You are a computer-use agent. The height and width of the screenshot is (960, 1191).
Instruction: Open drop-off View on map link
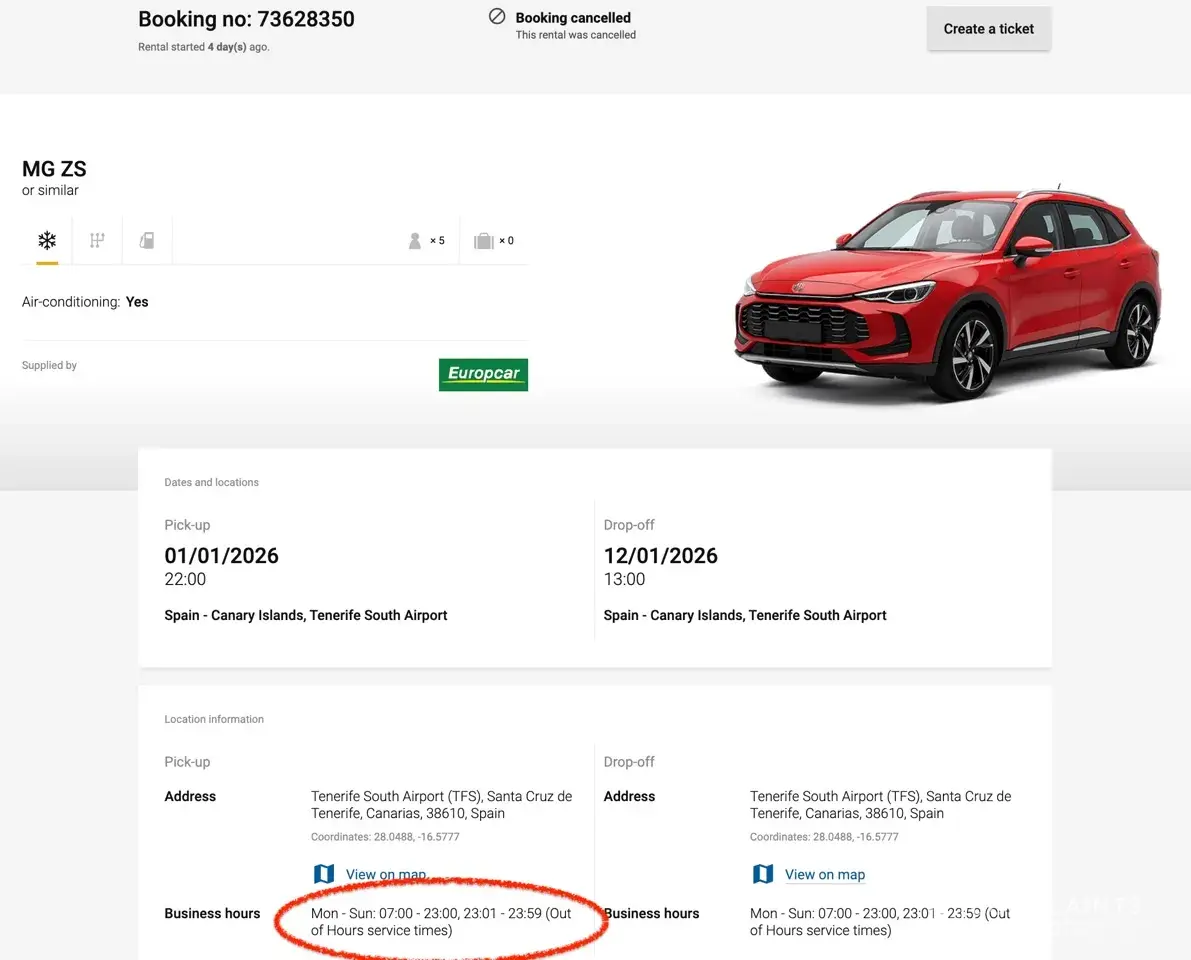(825, 874)
